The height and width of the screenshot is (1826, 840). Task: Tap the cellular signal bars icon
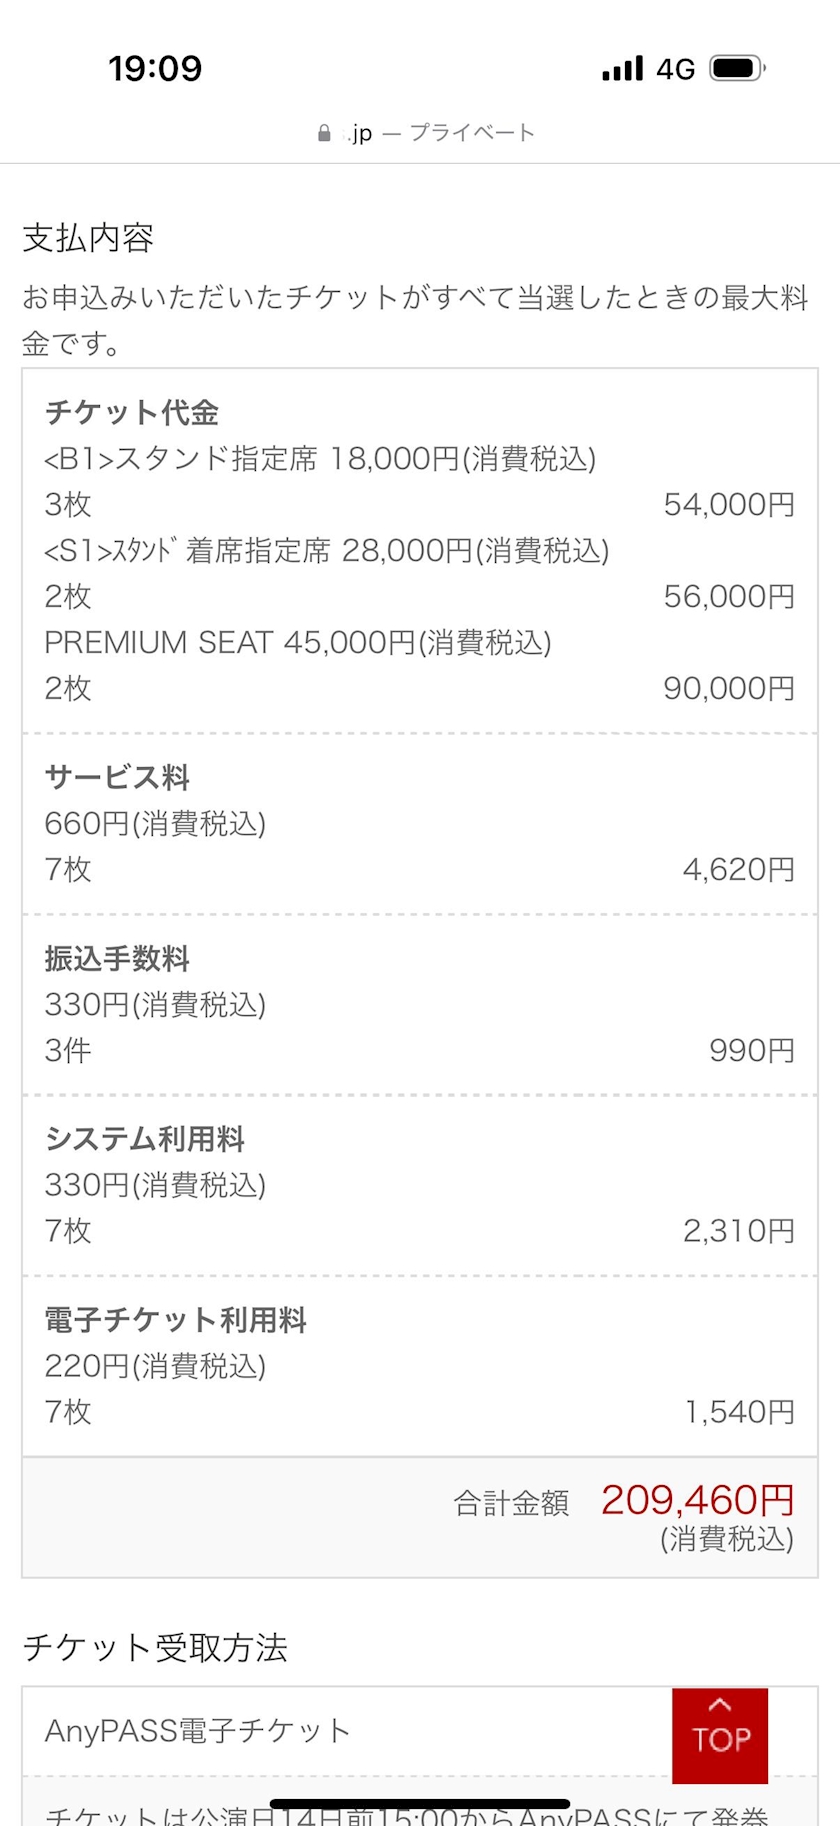(622, 68)
